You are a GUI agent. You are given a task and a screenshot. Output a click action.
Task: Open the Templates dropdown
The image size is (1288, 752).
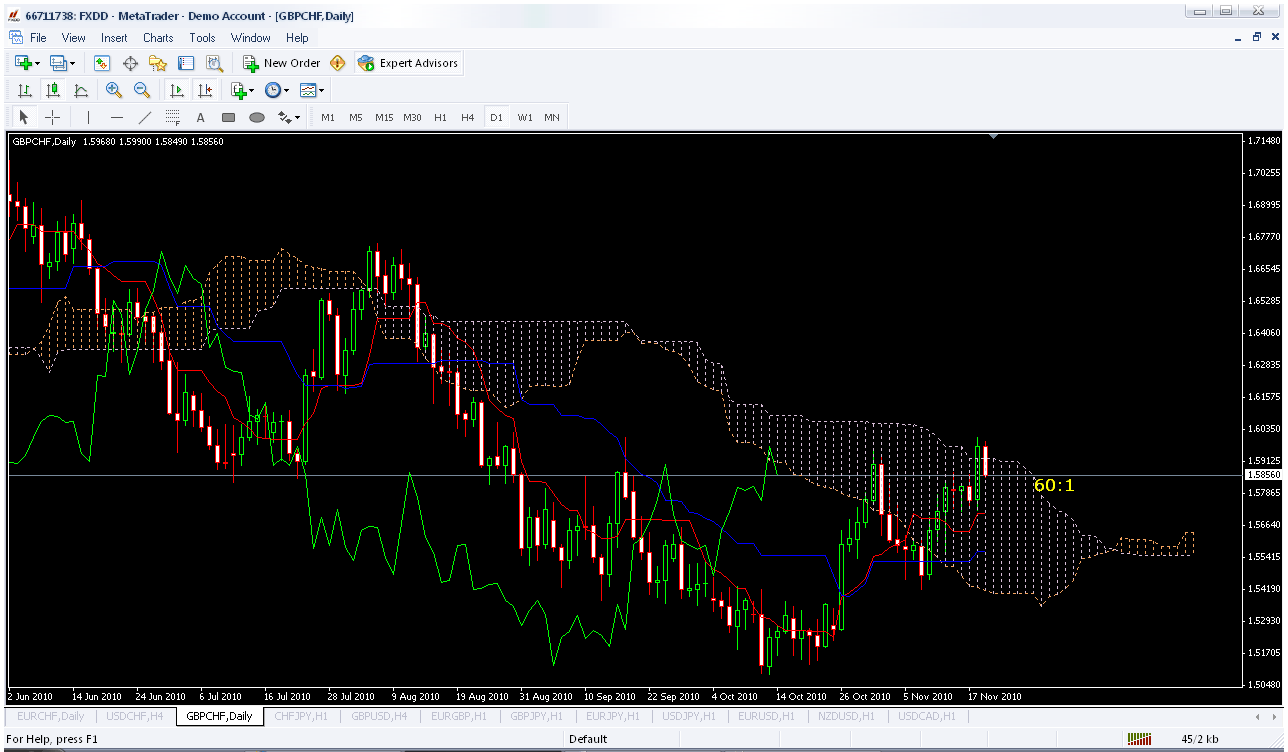point(312,90)
